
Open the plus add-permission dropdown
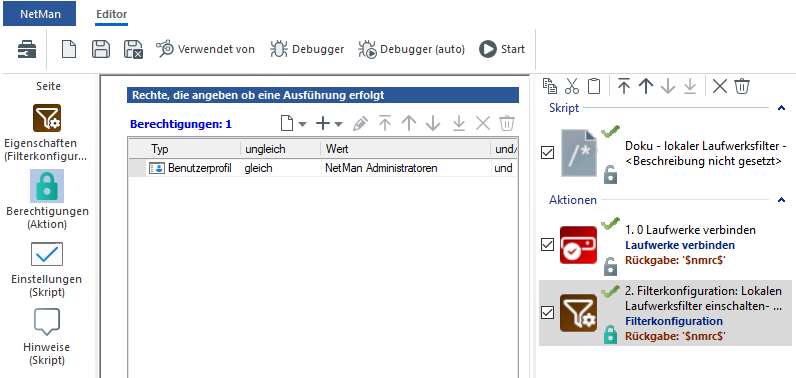[329, 123]
